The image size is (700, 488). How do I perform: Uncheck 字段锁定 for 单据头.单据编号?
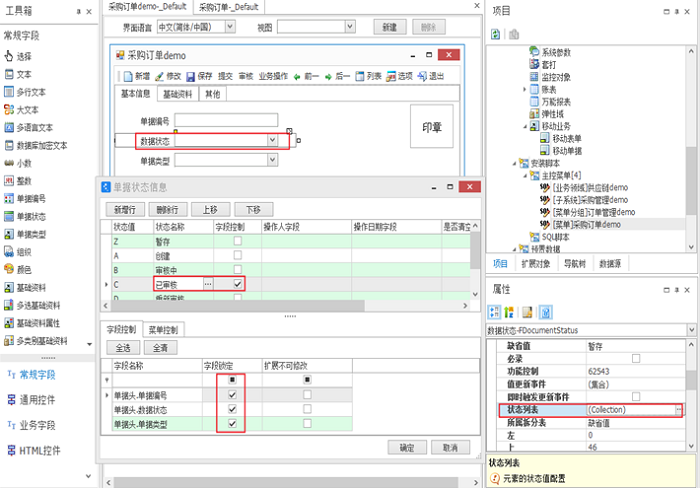coord(232,395)
